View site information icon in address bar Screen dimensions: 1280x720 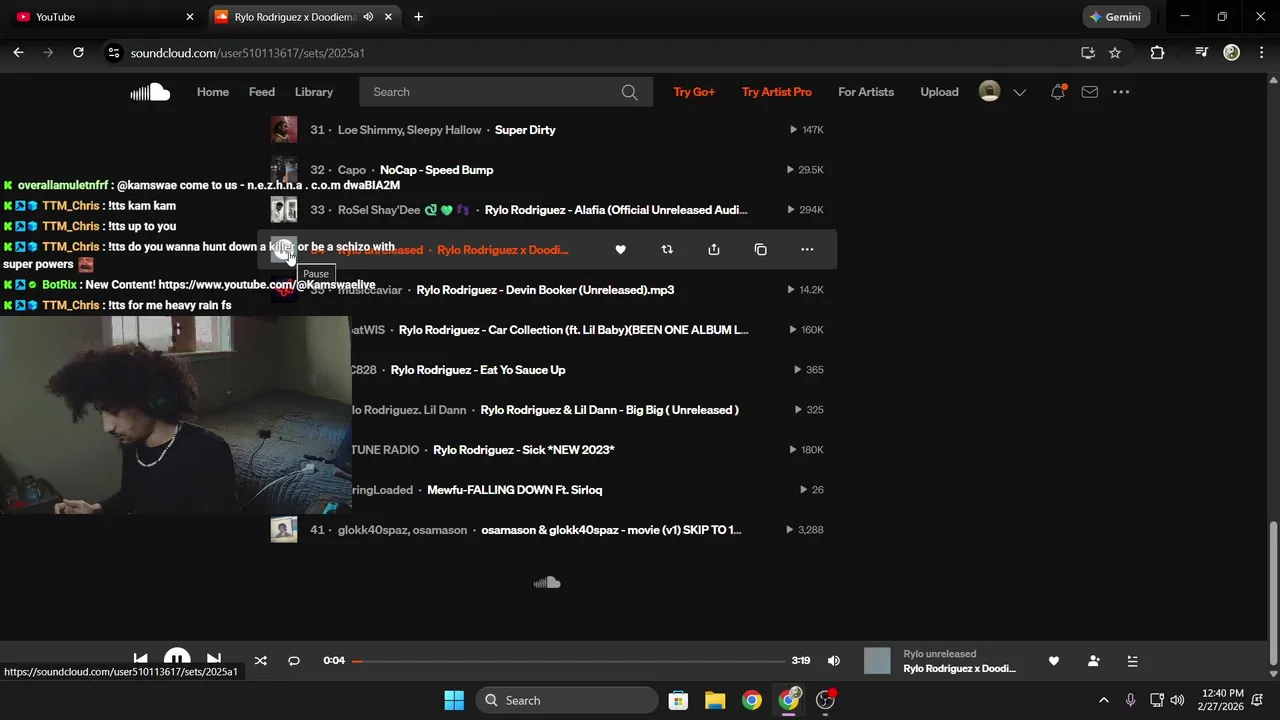pyautogui.click(x=113, y=53)
